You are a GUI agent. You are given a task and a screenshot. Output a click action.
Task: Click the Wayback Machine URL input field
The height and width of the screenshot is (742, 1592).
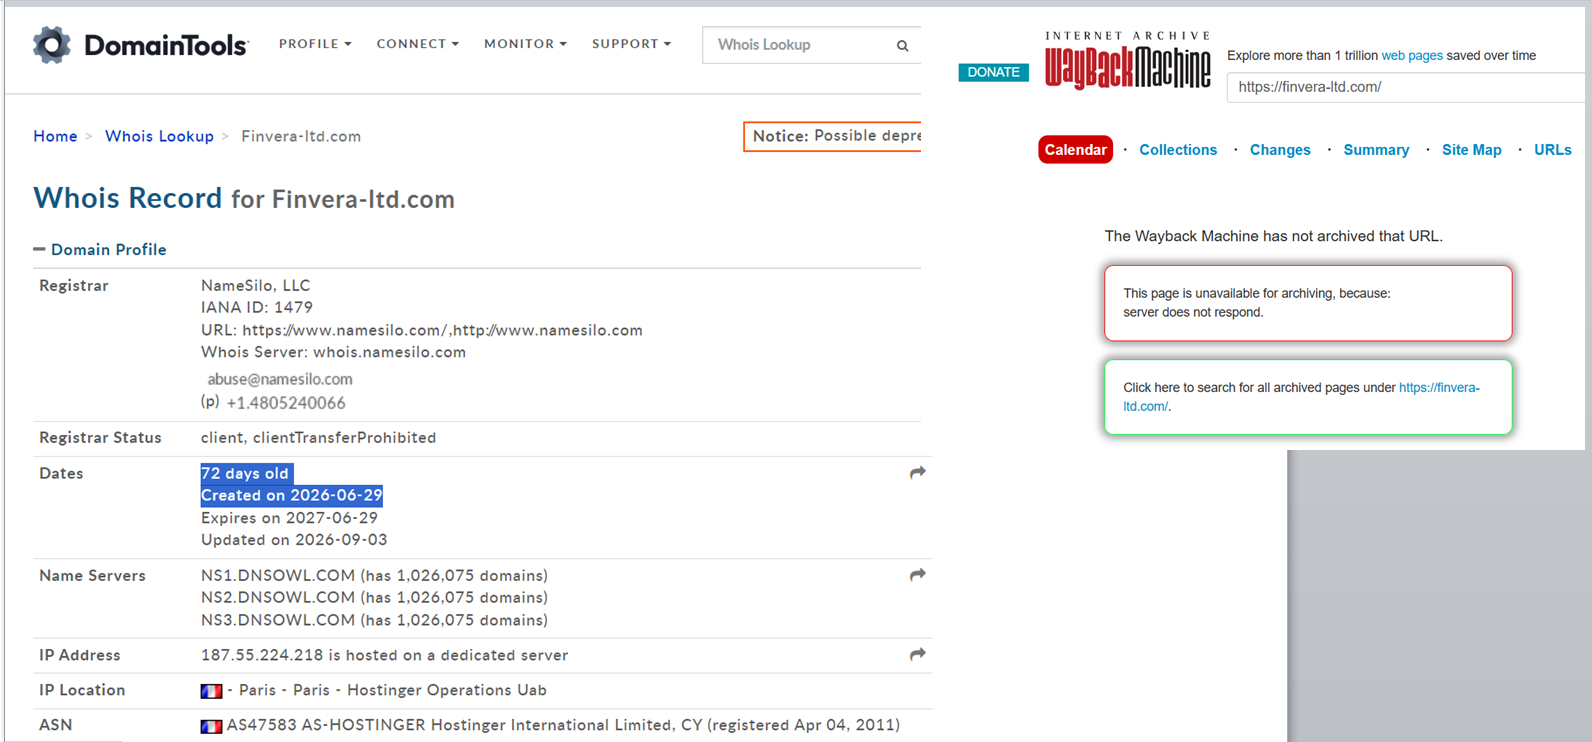1408,87
